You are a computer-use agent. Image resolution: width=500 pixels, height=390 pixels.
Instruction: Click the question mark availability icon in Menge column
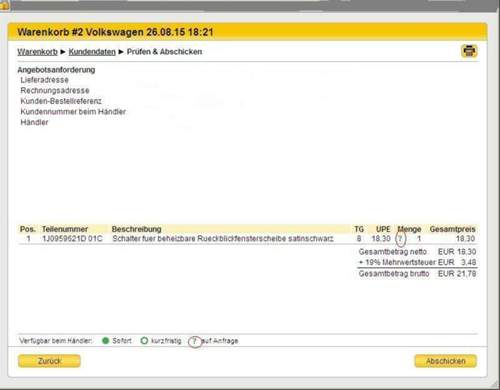400,239
